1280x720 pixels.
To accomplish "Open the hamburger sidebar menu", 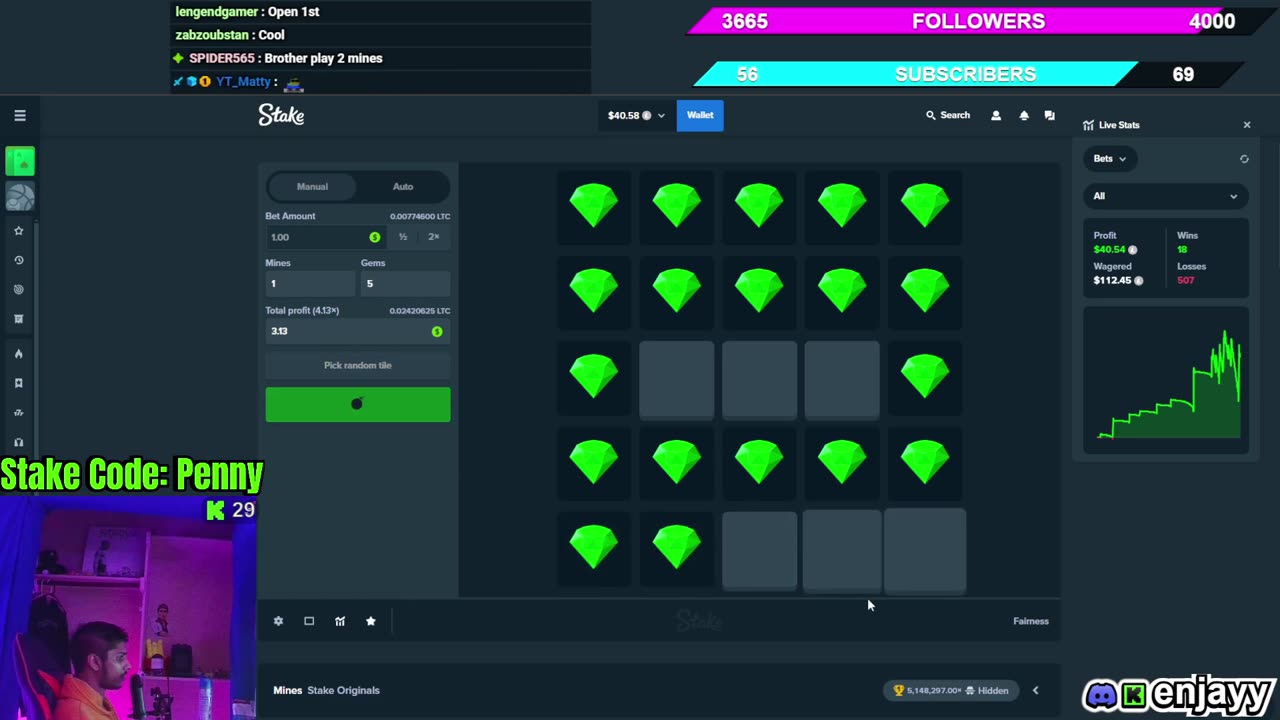I will 19,116.
